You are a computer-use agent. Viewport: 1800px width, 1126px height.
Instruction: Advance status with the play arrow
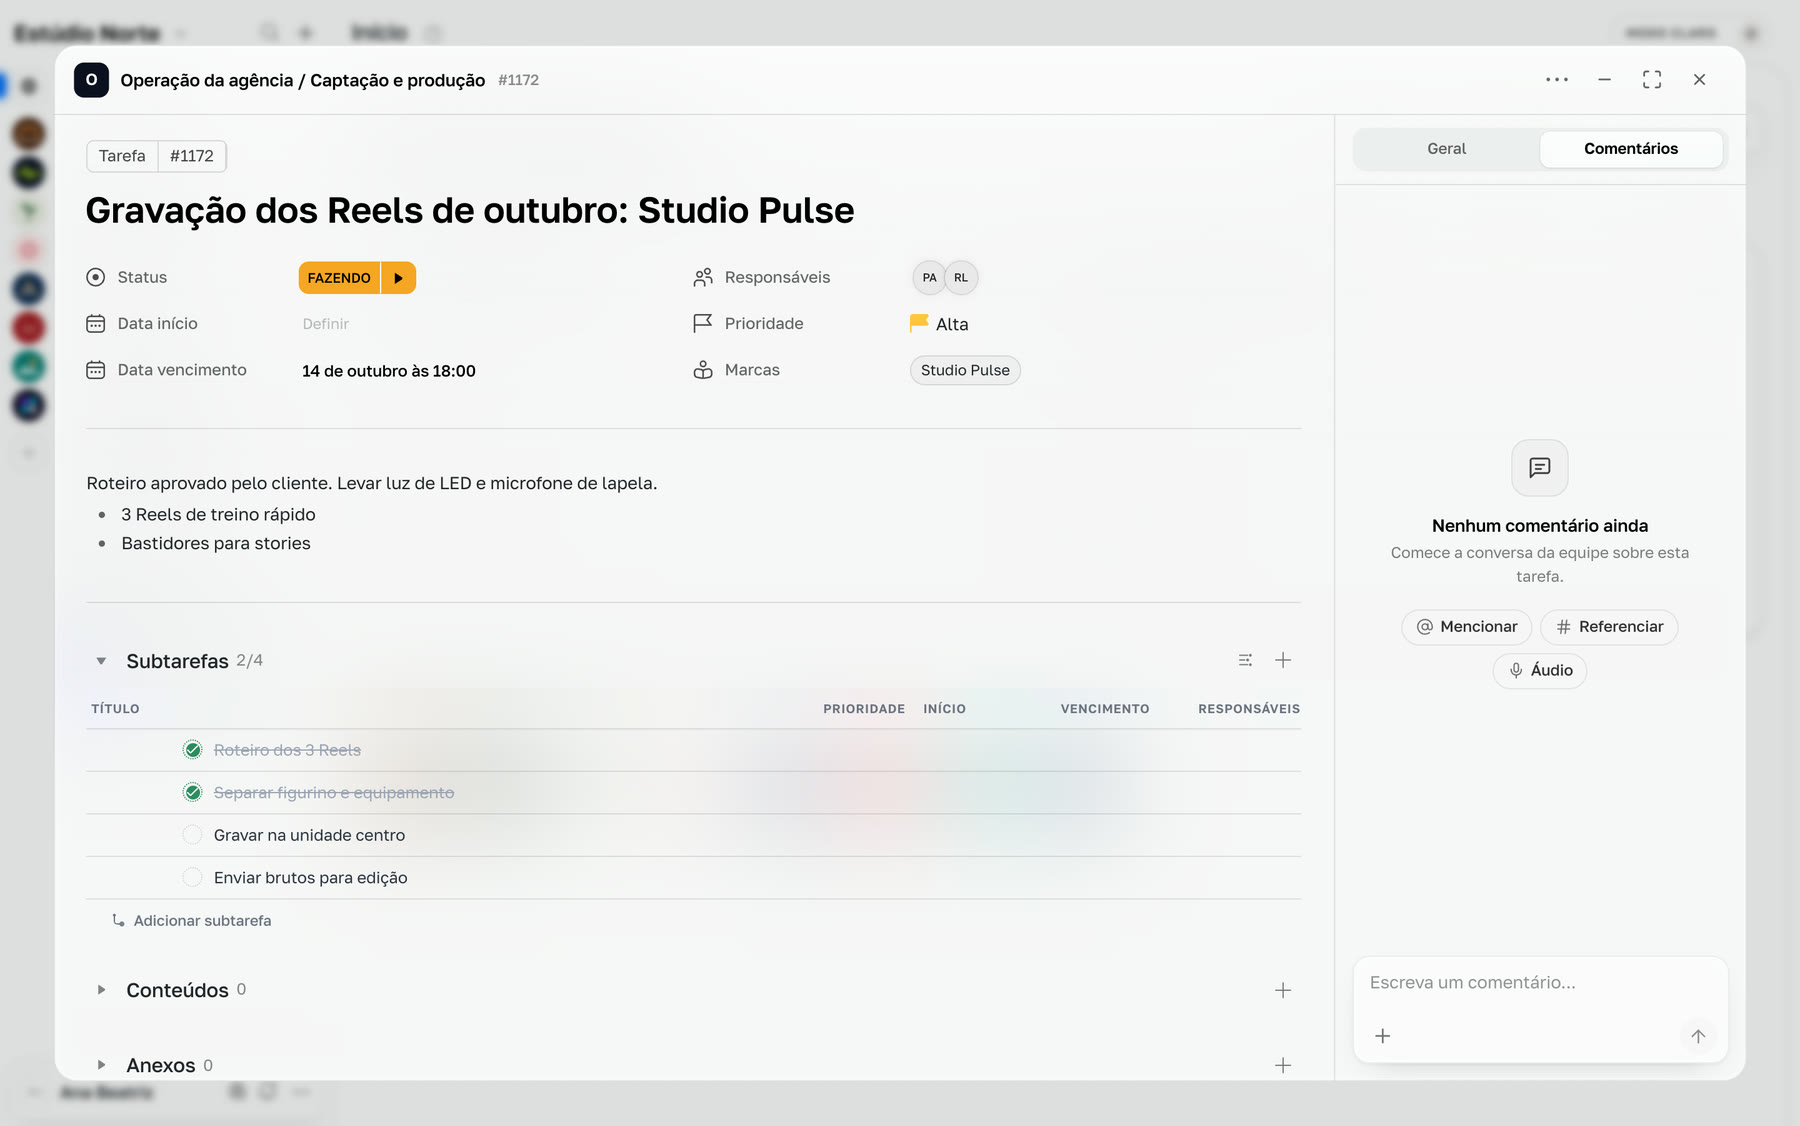[x=398, y=278]
